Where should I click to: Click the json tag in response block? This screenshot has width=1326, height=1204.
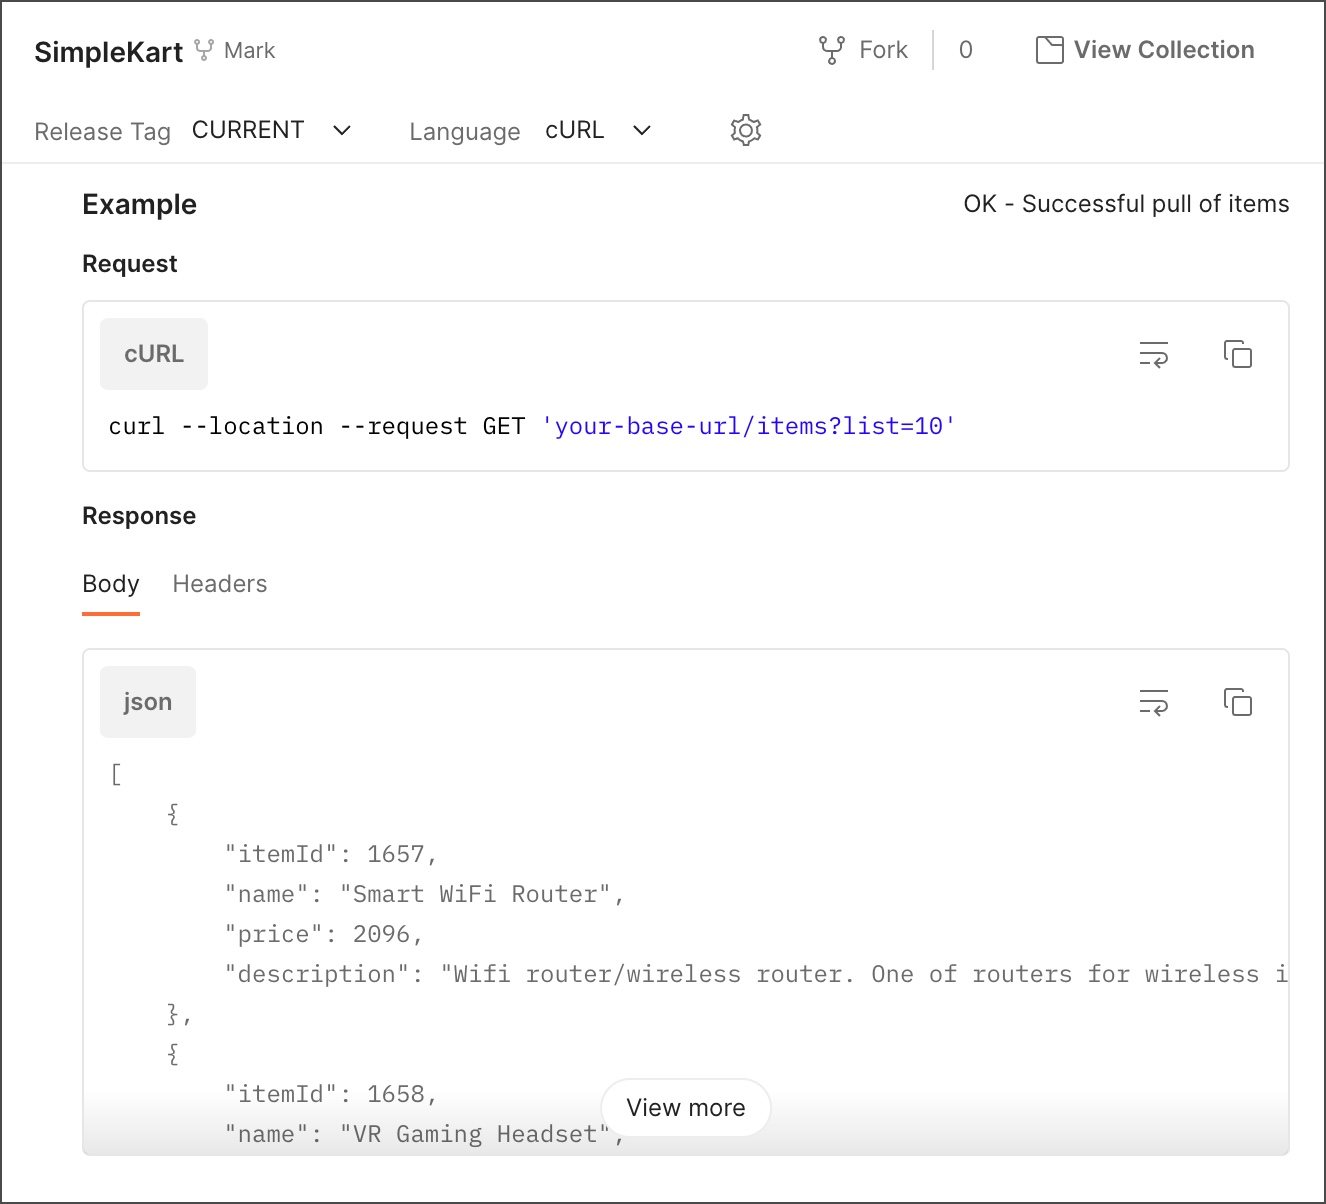(x=148, y=702)
